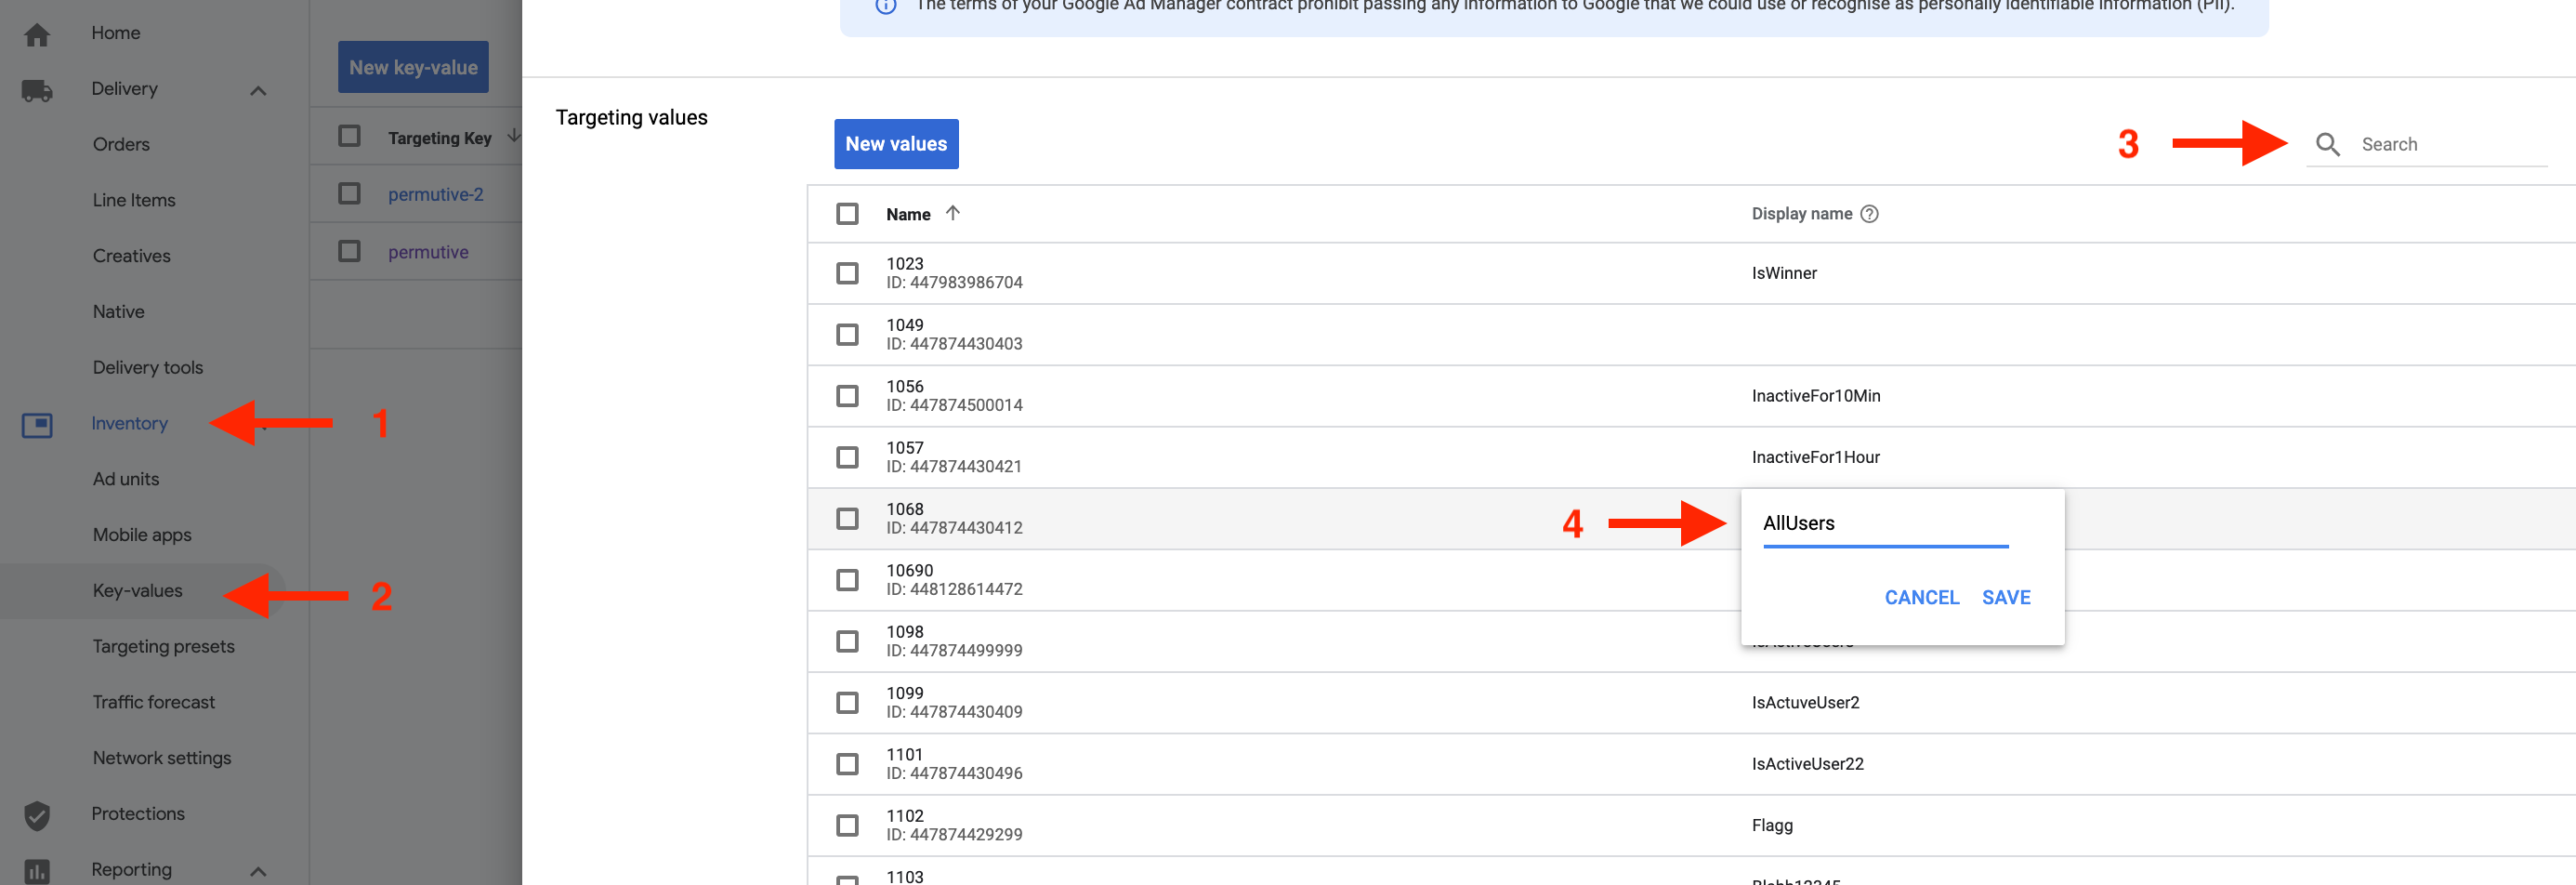Click Display name help icon
This screenshot has width=2576, height=885.
click(x=1869, y=214)
